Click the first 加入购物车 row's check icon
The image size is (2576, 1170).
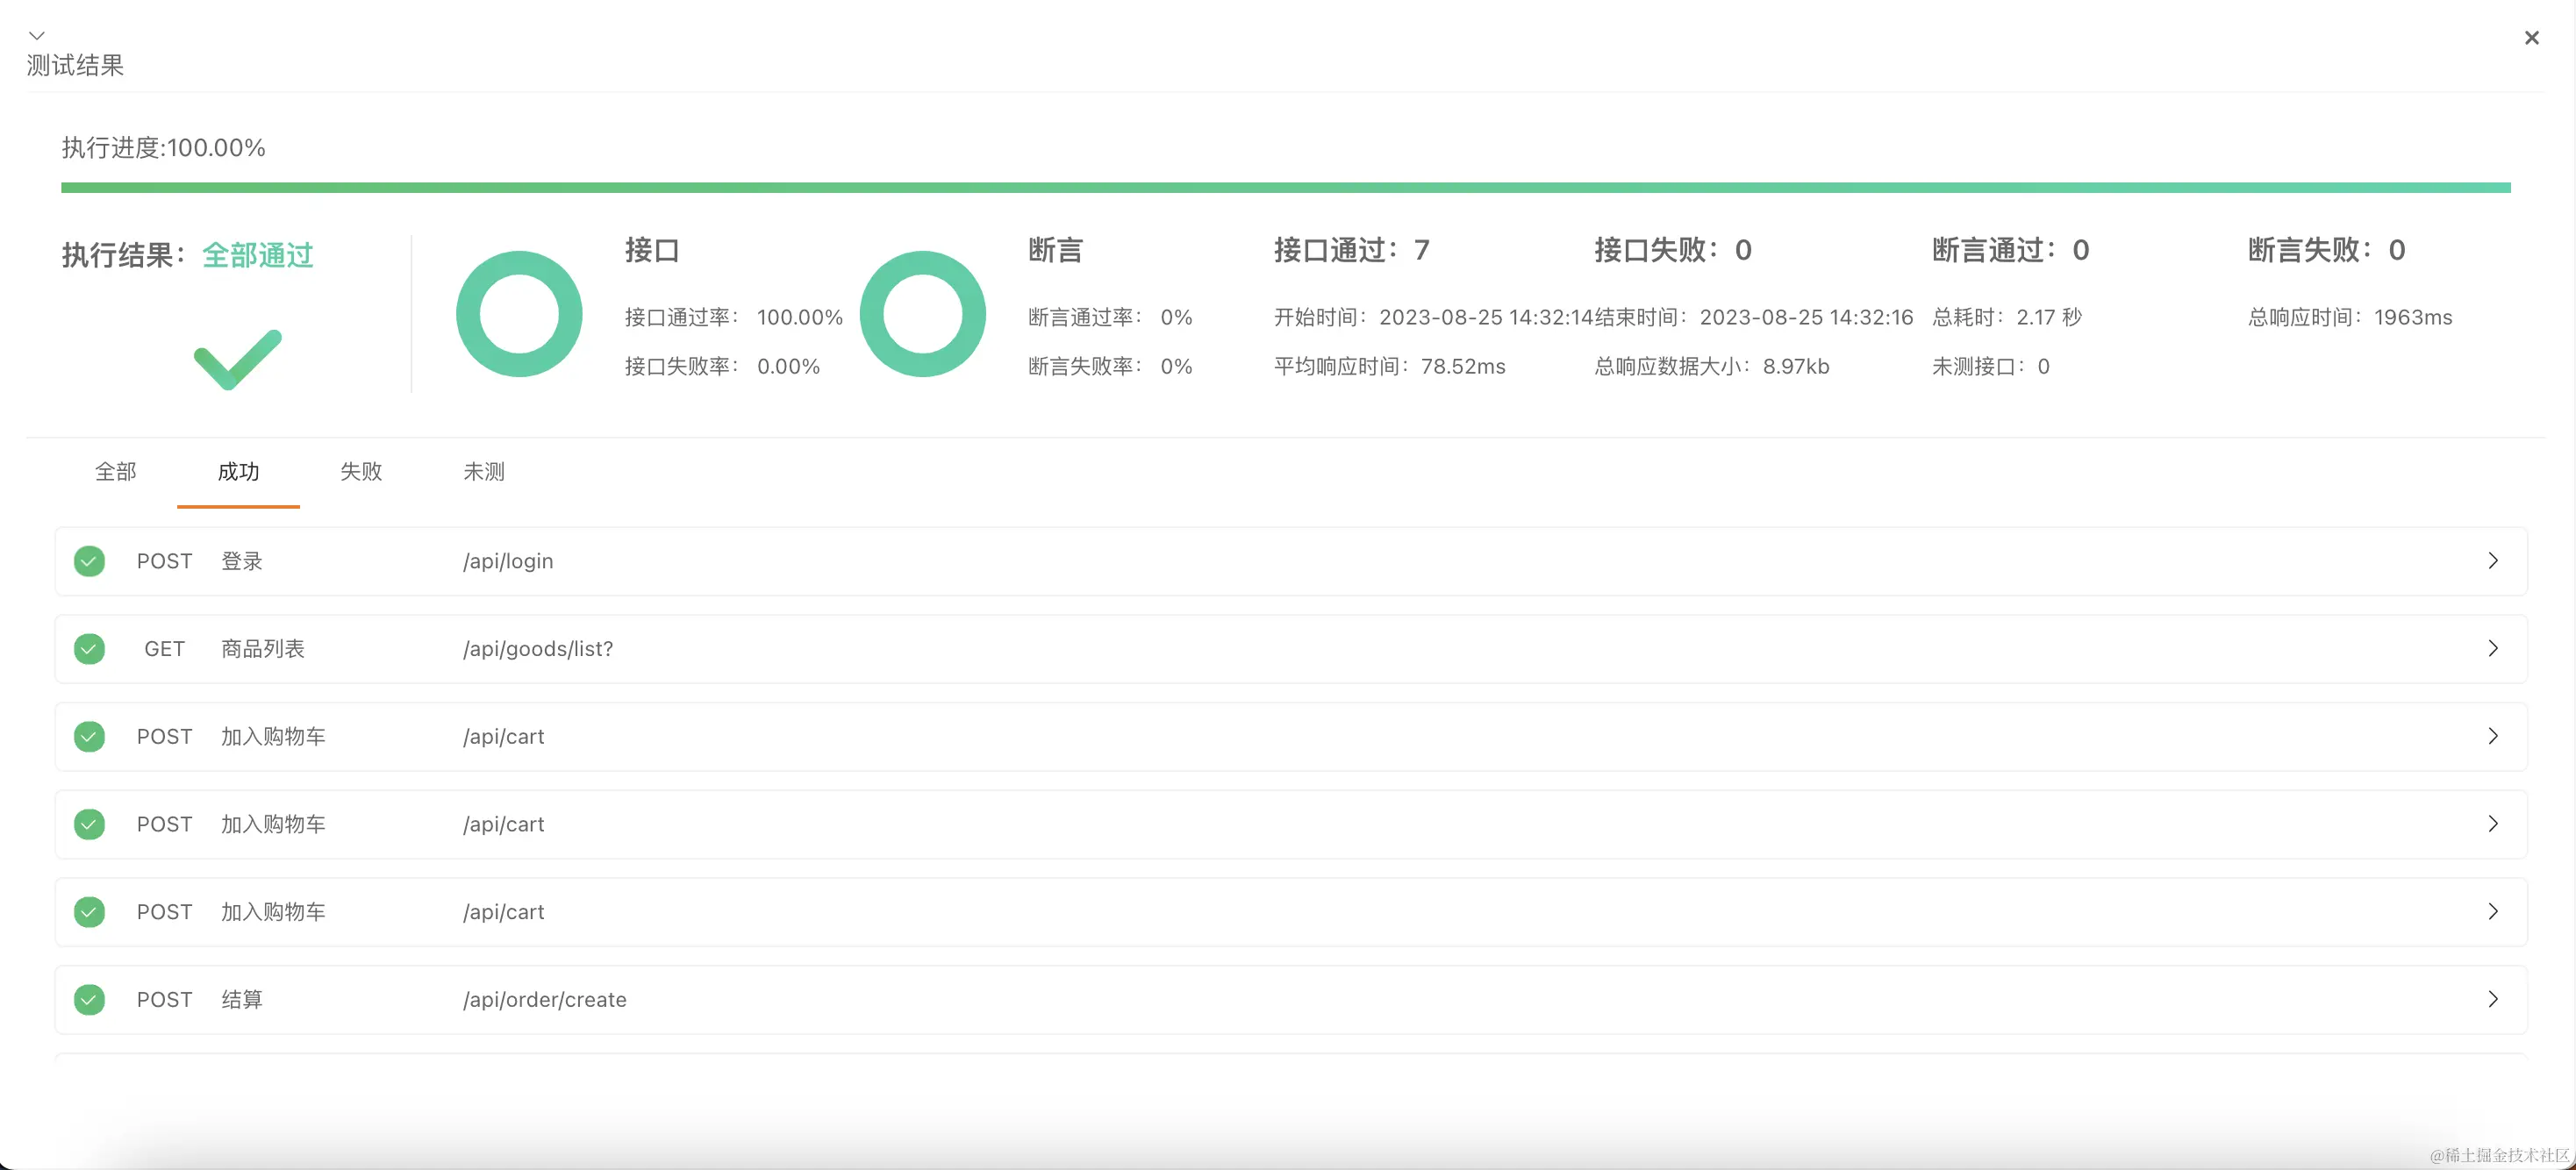point(89,737)
